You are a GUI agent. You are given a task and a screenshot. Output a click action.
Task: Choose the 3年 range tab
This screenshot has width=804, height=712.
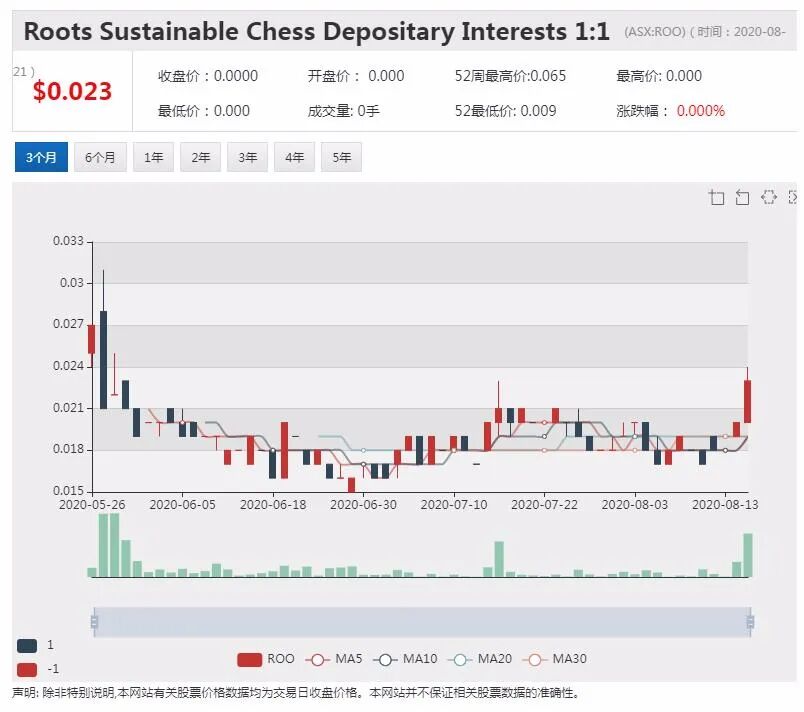(x=247, y=157)
